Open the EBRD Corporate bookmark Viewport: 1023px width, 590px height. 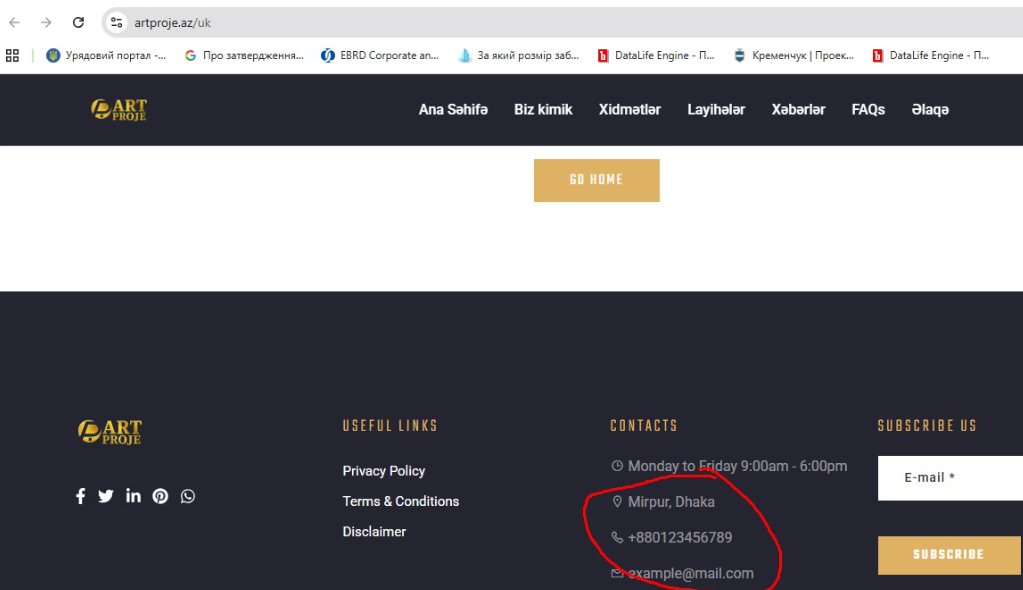tap(380, 56)
